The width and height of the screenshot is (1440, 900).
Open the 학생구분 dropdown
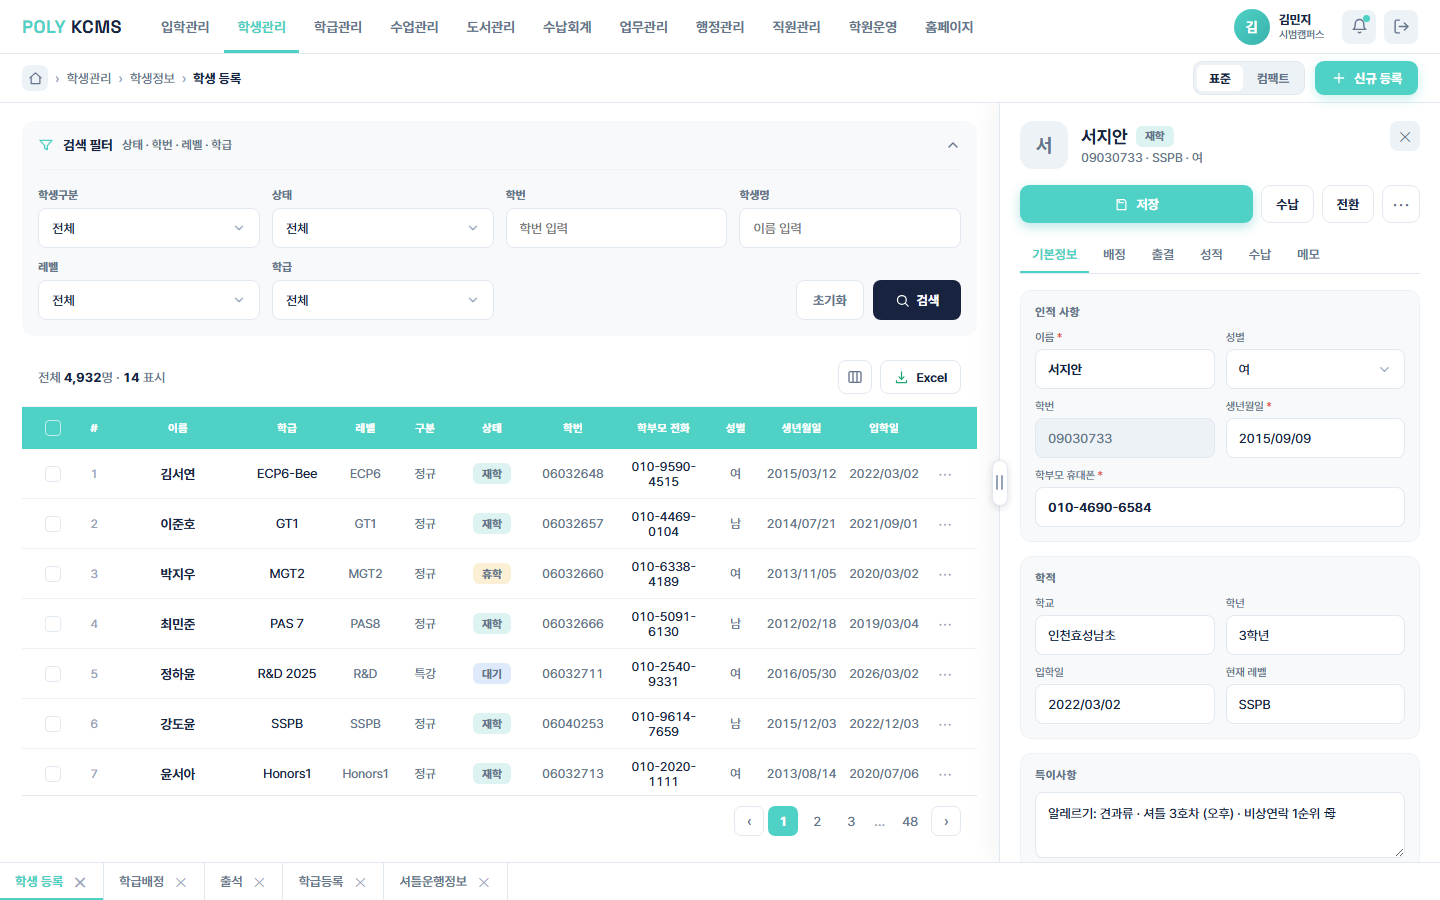click(x=149, y=228)
